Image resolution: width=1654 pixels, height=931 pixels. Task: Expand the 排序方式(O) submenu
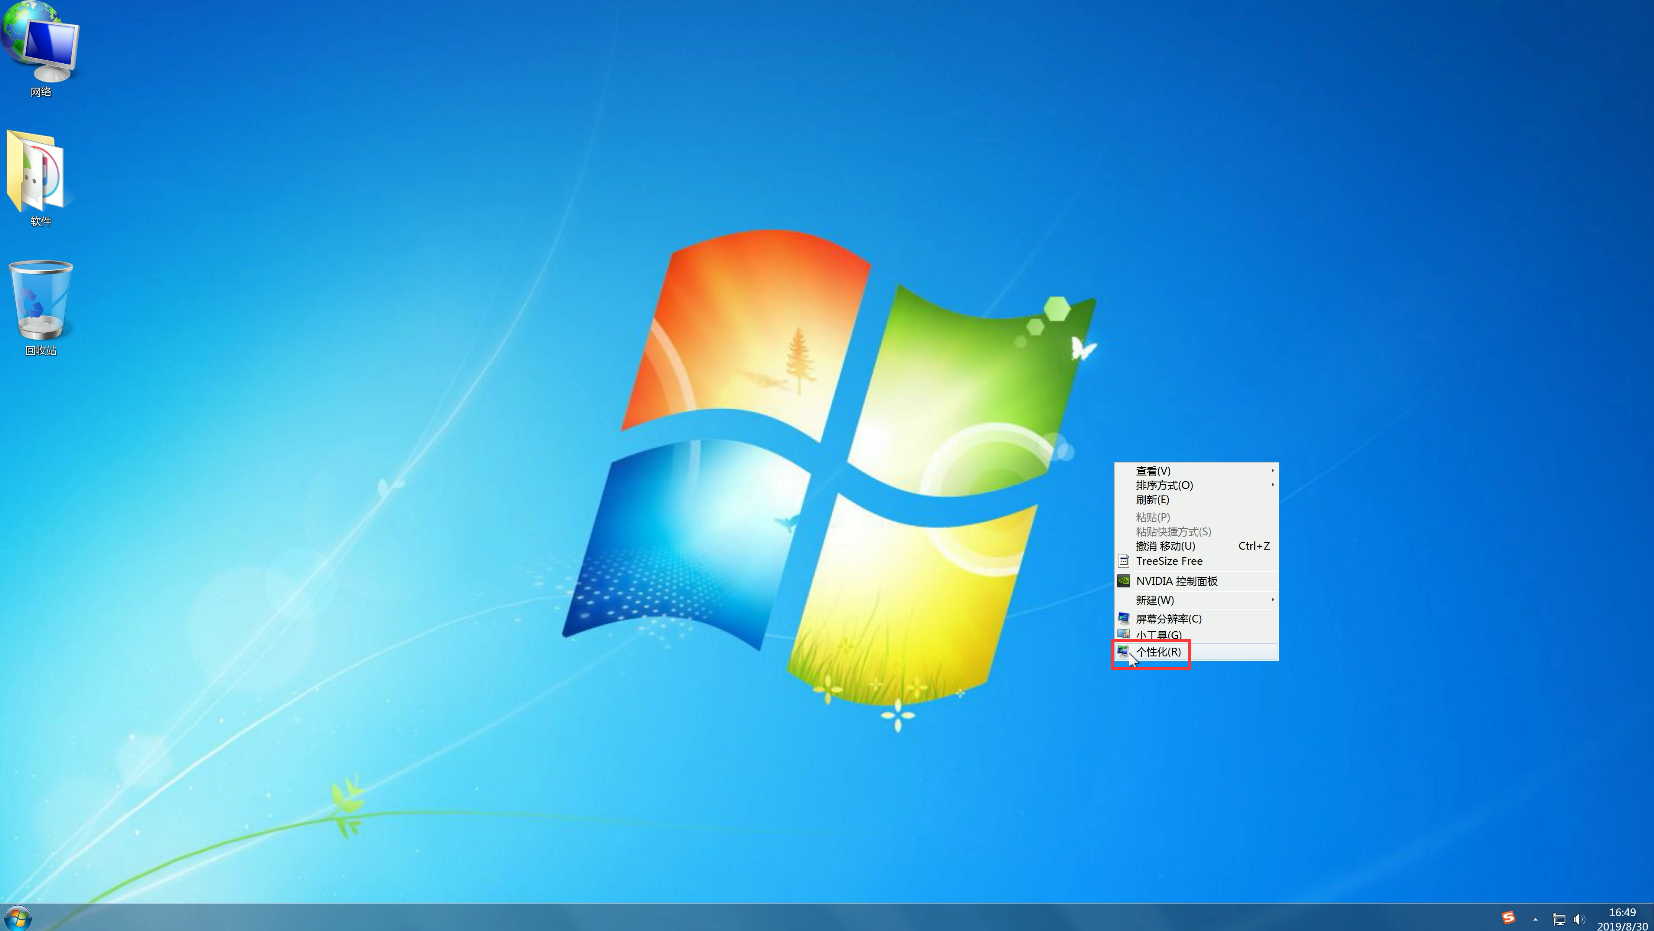[x=1196, y=485]
